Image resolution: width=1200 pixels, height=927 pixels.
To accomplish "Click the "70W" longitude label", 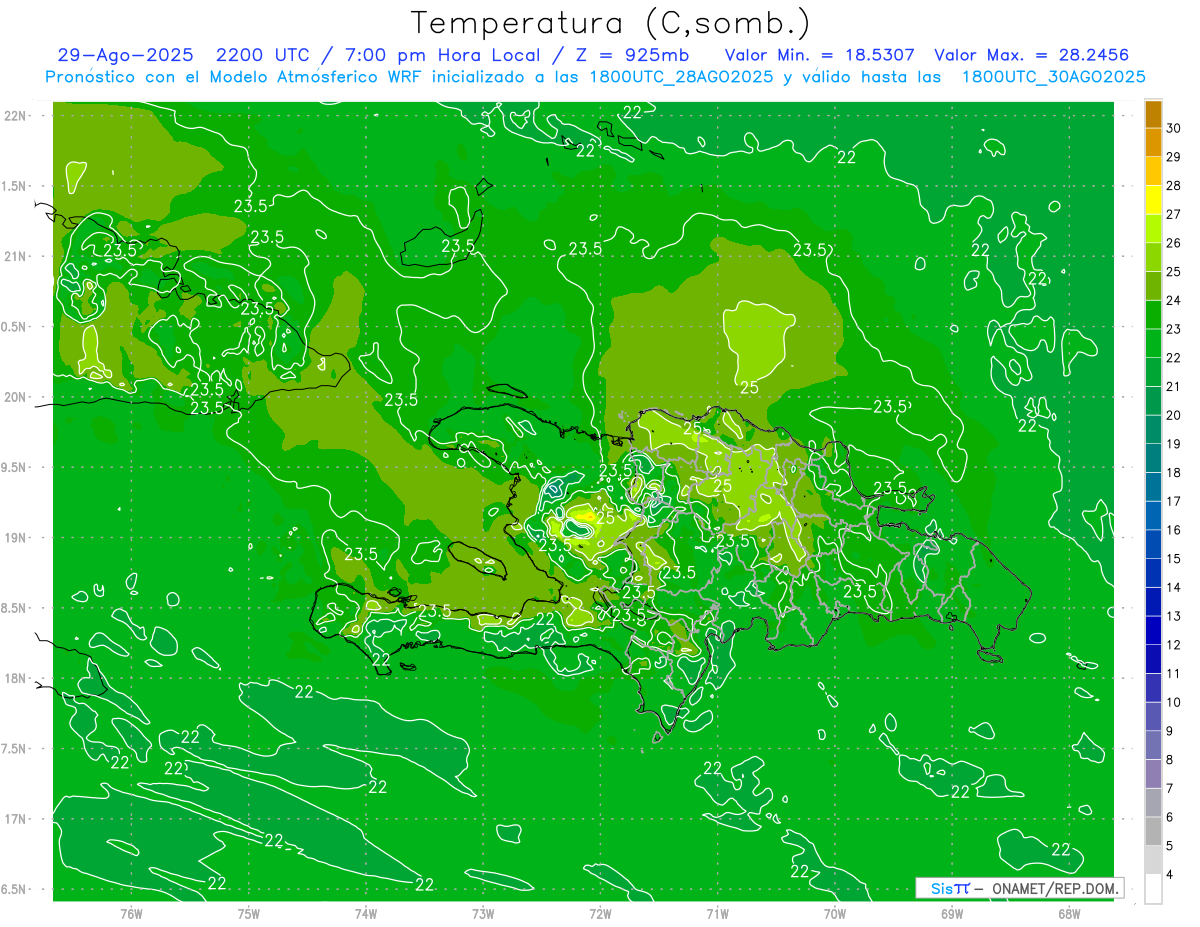I will [x=834, y=914].
